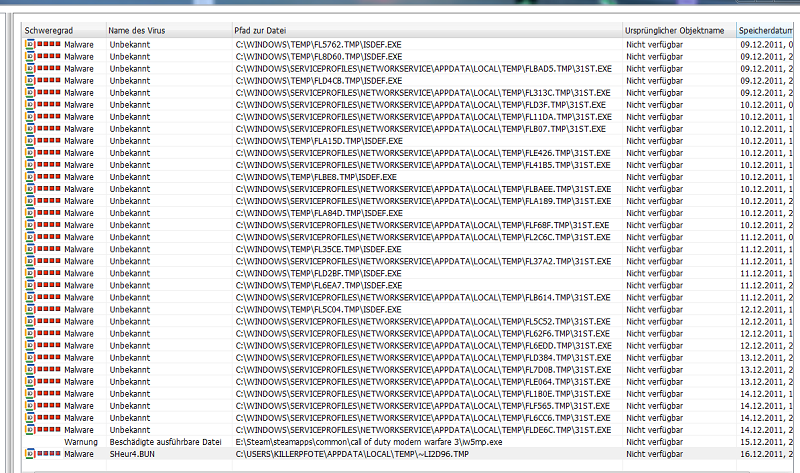Image resolution: width=800 pixels, height=473 pixels.
Task: Click 'Beschädigte ausführbare Datei' virus name
Action: pyautogui.click(x=165, y=442)
